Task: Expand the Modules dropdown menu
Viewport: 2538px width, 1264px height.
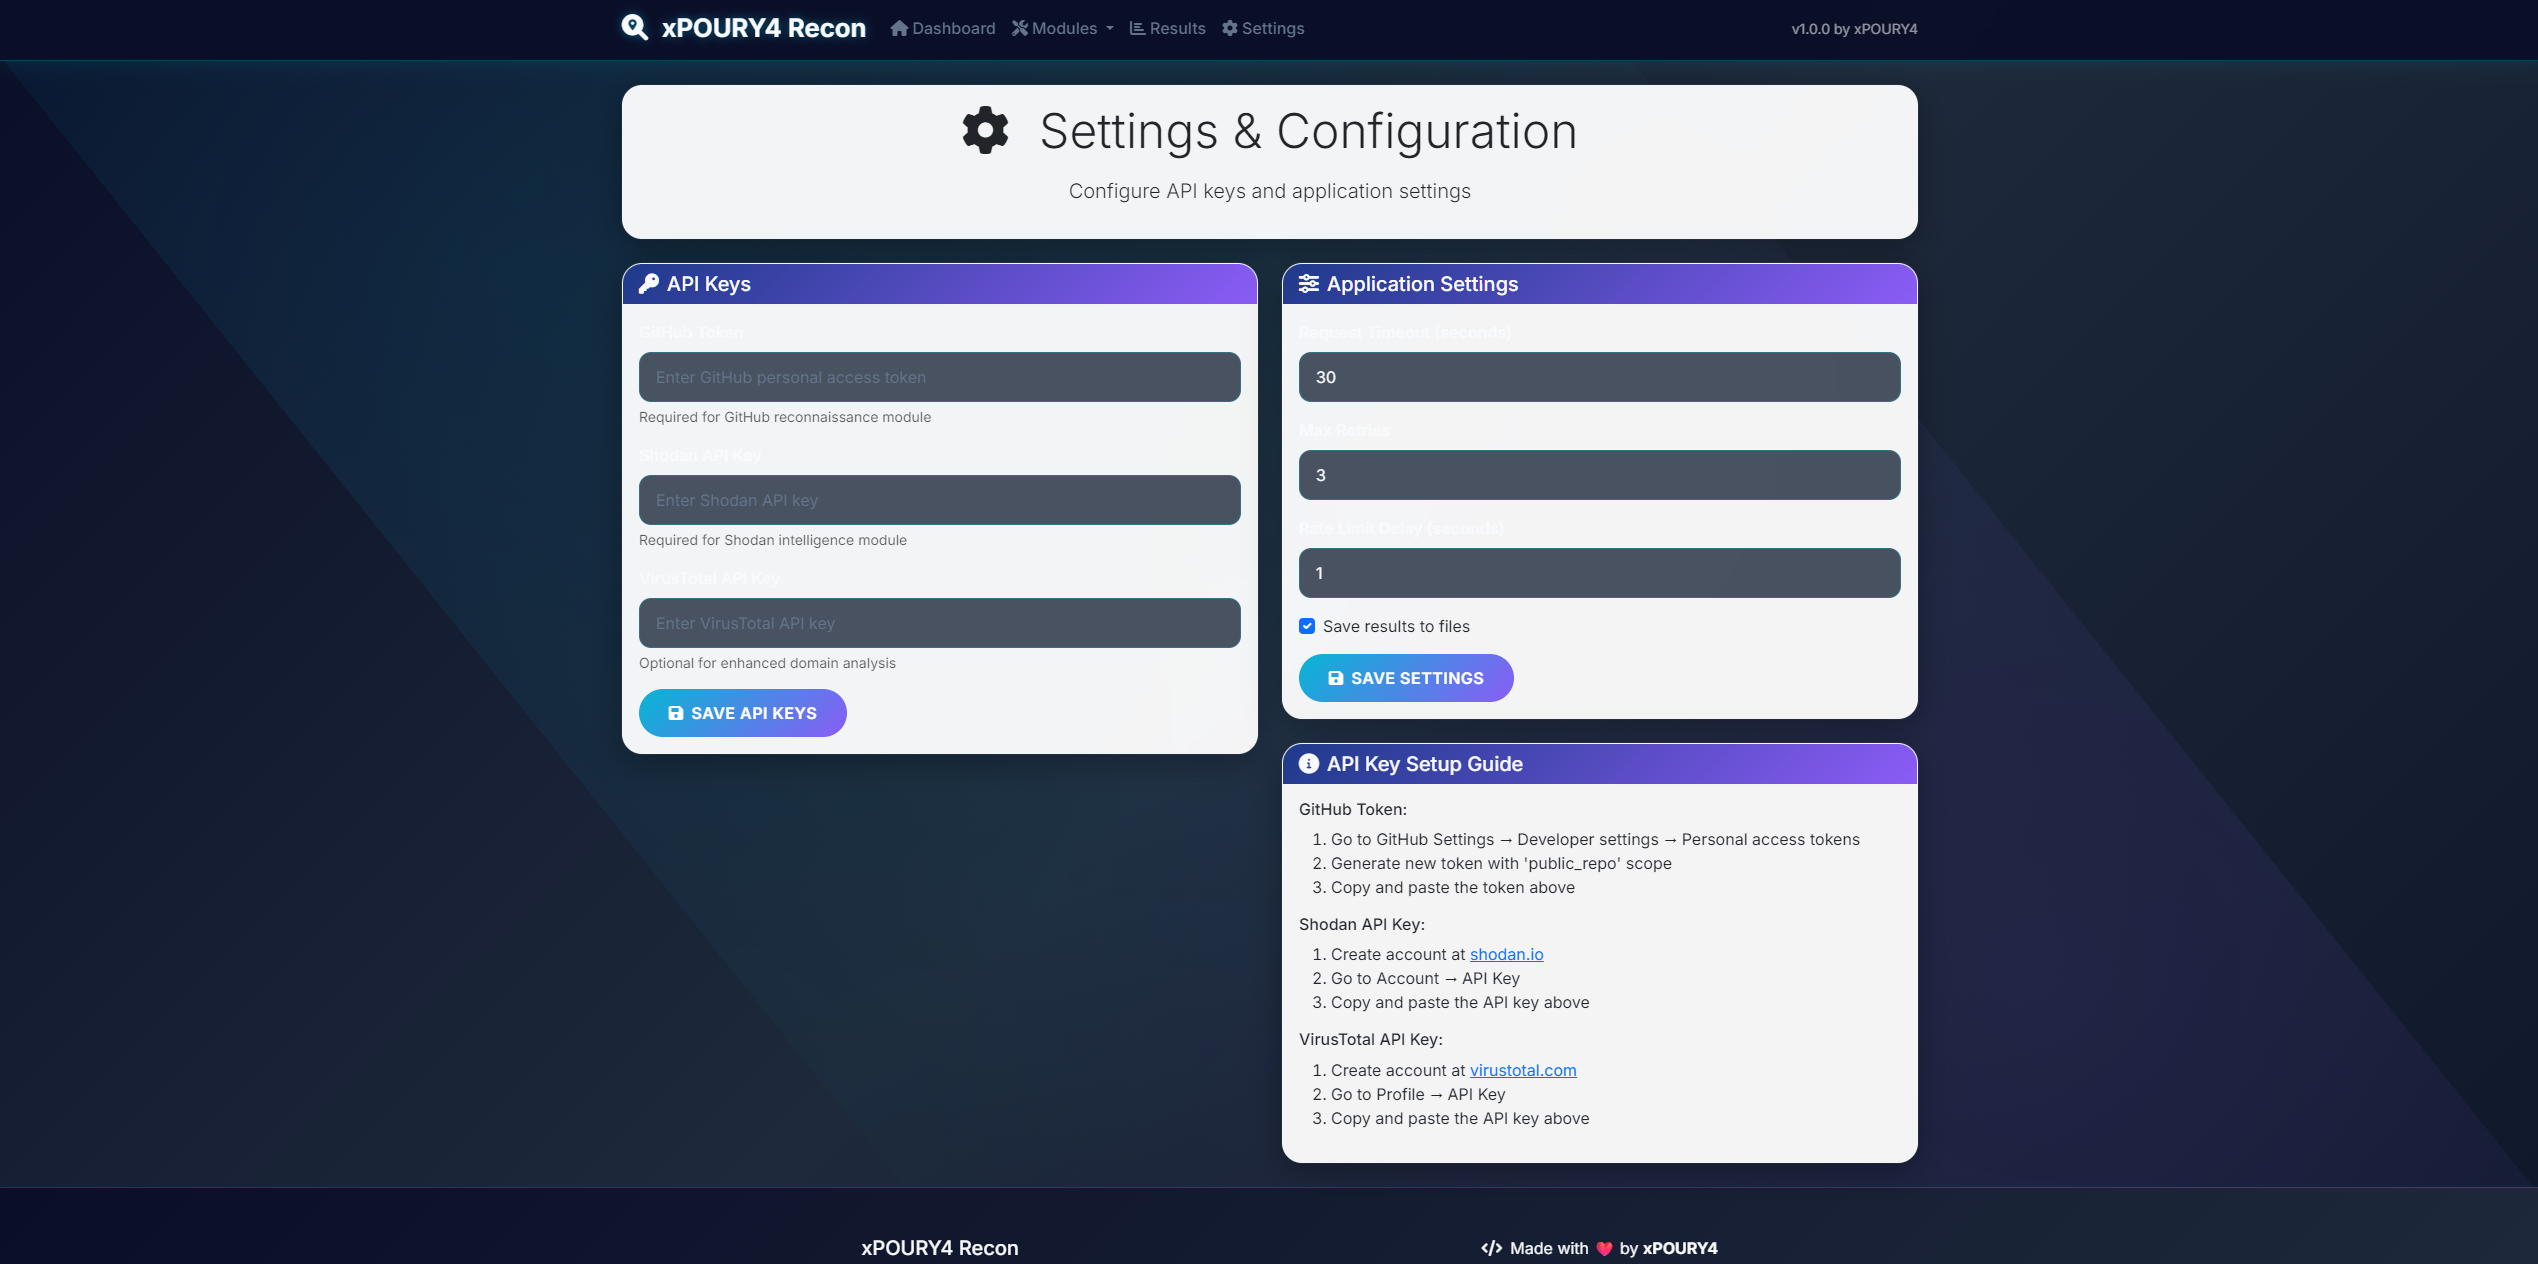Action: 1064,28
